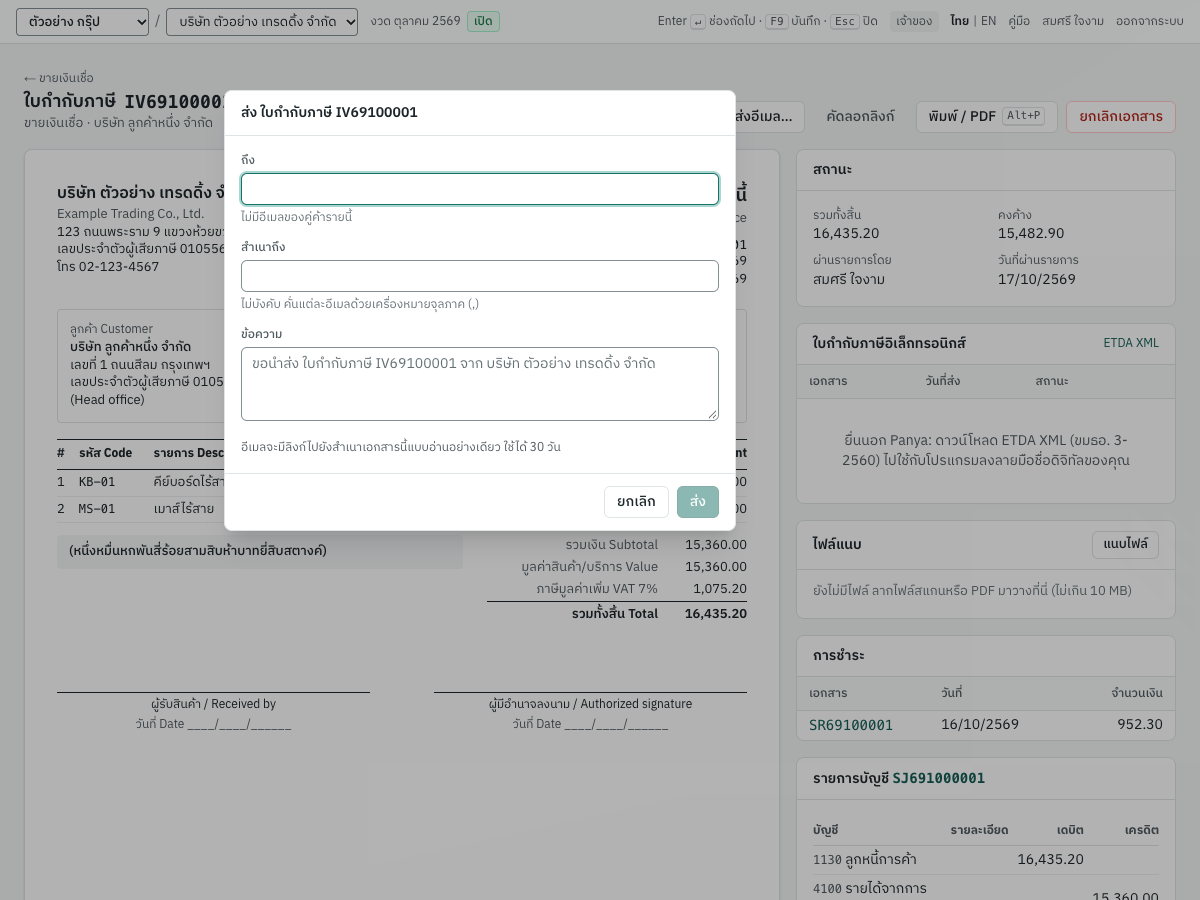Click the ส่ง send button

698,502
